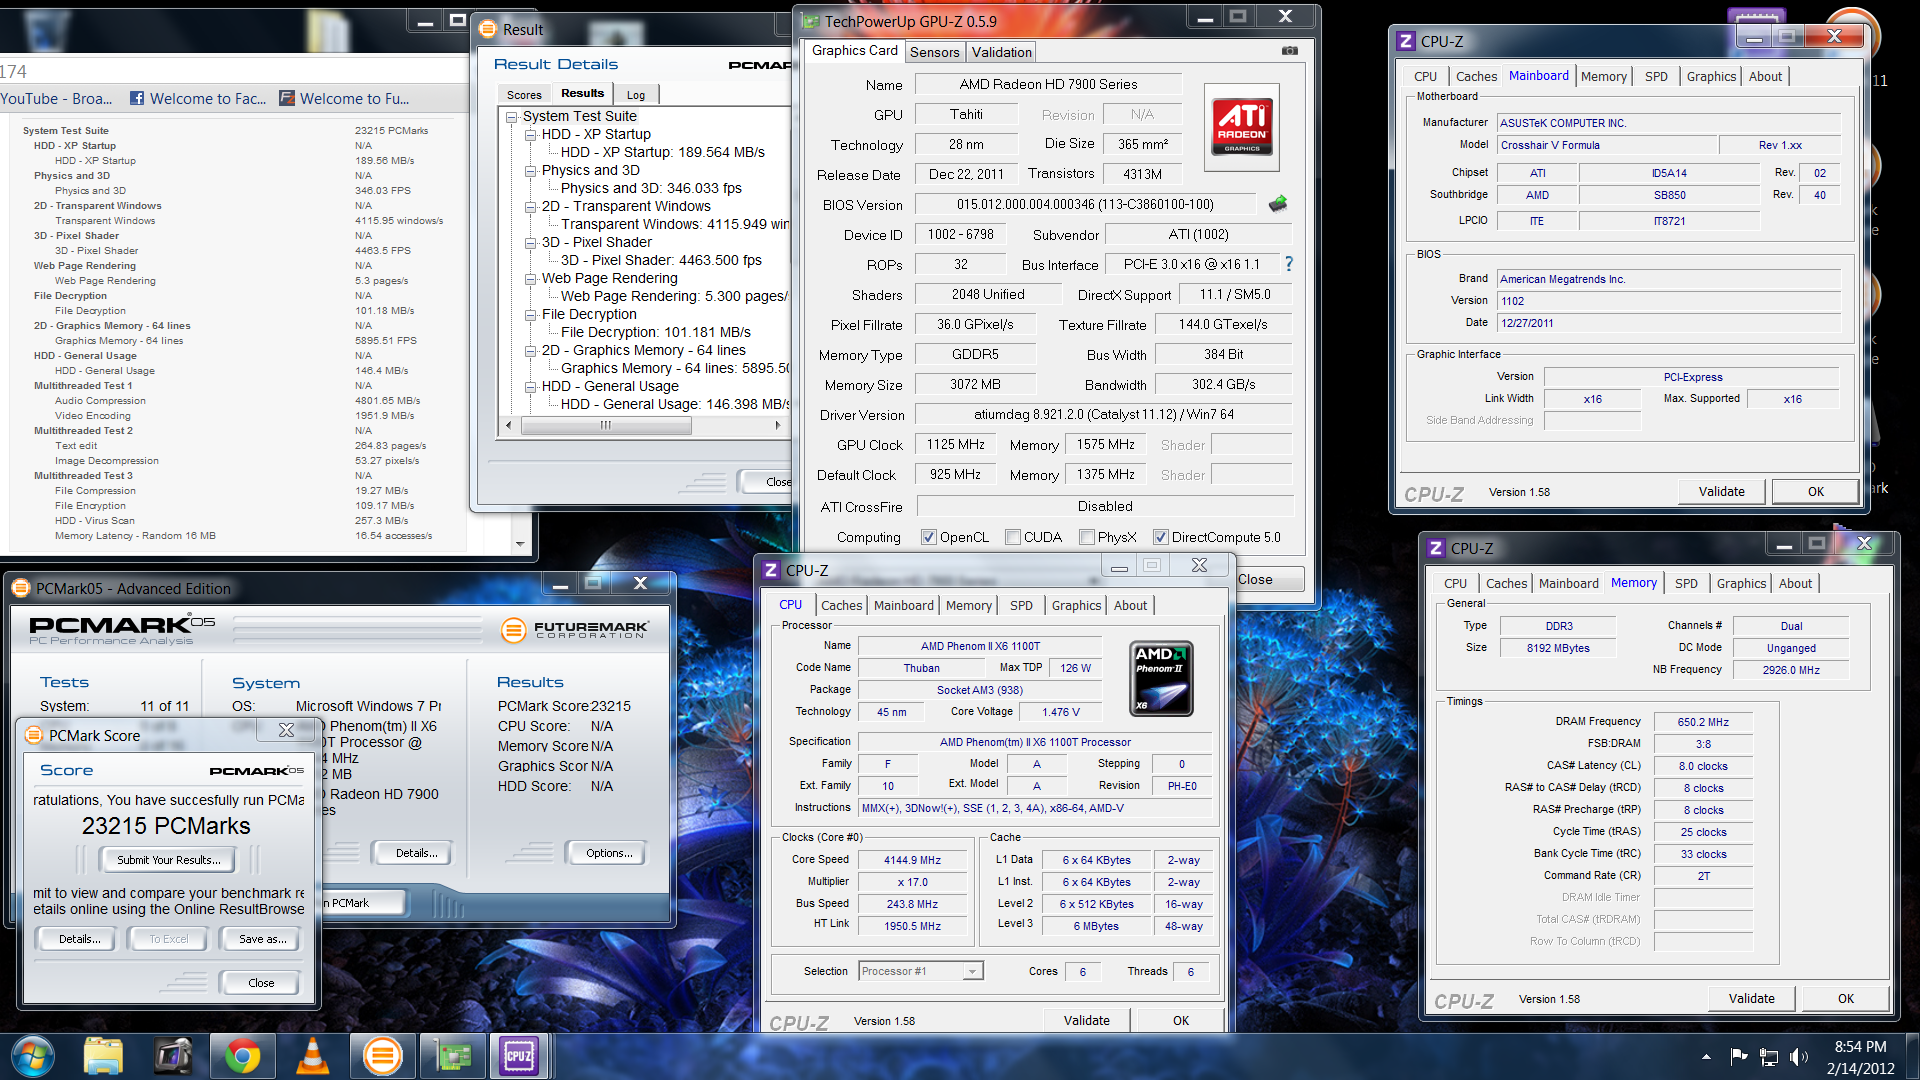1920x1080 pixels.
Task: Open network tray icon
Action: 1769,1056
